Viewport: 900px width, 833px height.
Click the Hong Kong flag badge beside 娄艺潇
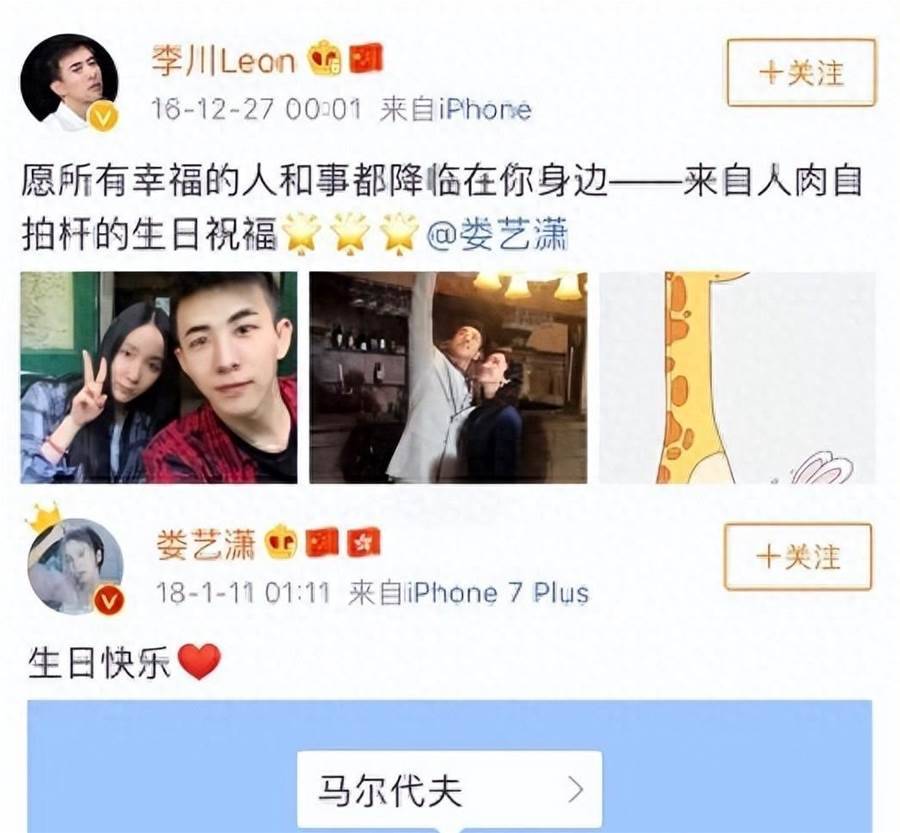pyautogui.click(x=363, y=542)
